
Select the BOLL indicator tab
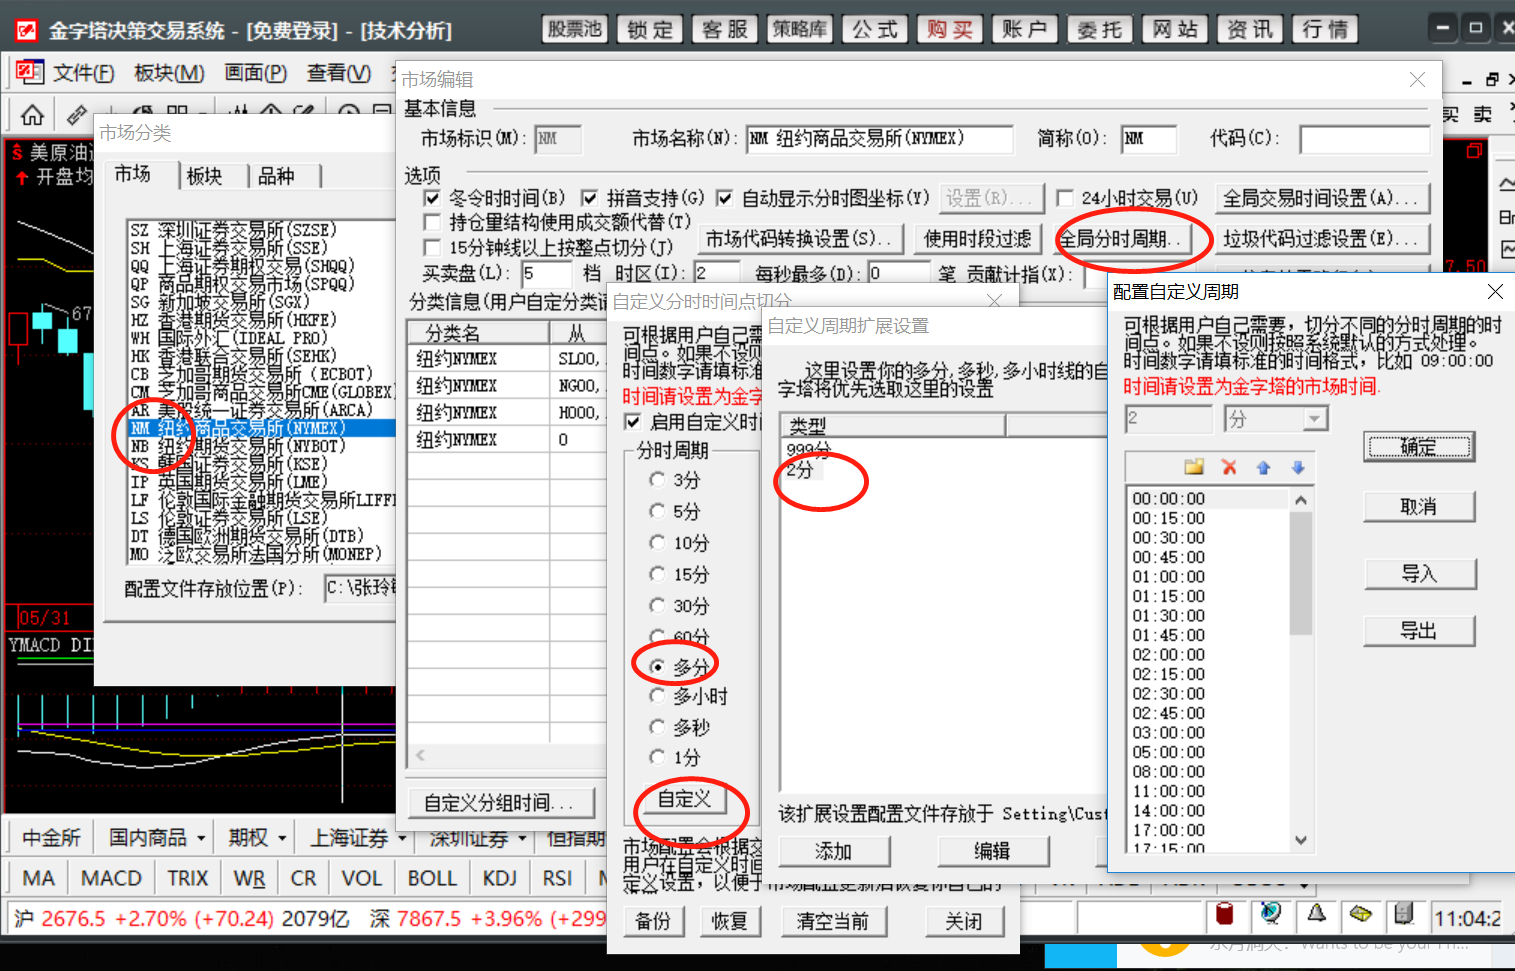click(x=432, y=878)
